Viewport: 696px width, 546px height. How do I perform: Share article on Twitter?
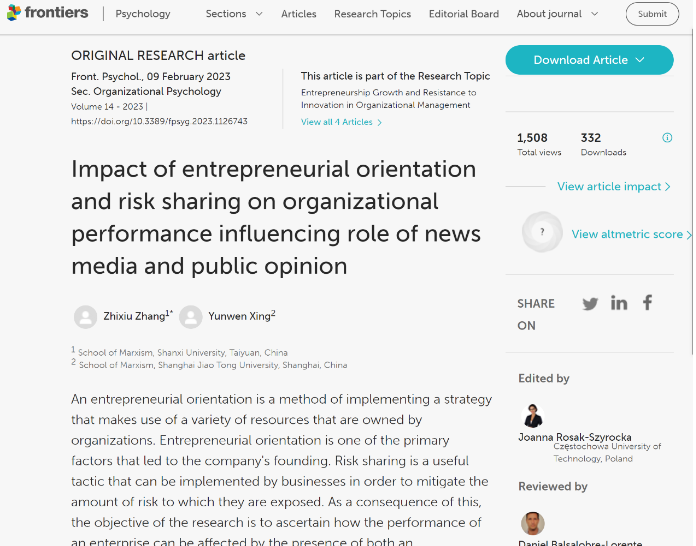590,303
